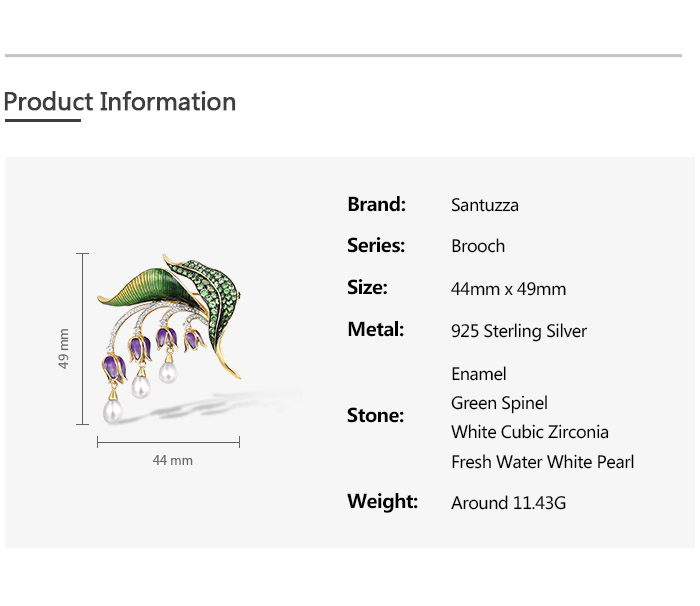Image resolution: width=700 pixels, height=606 pixels.
Task: Click the Green Spinel stone entry
Action: click(499, 403)
